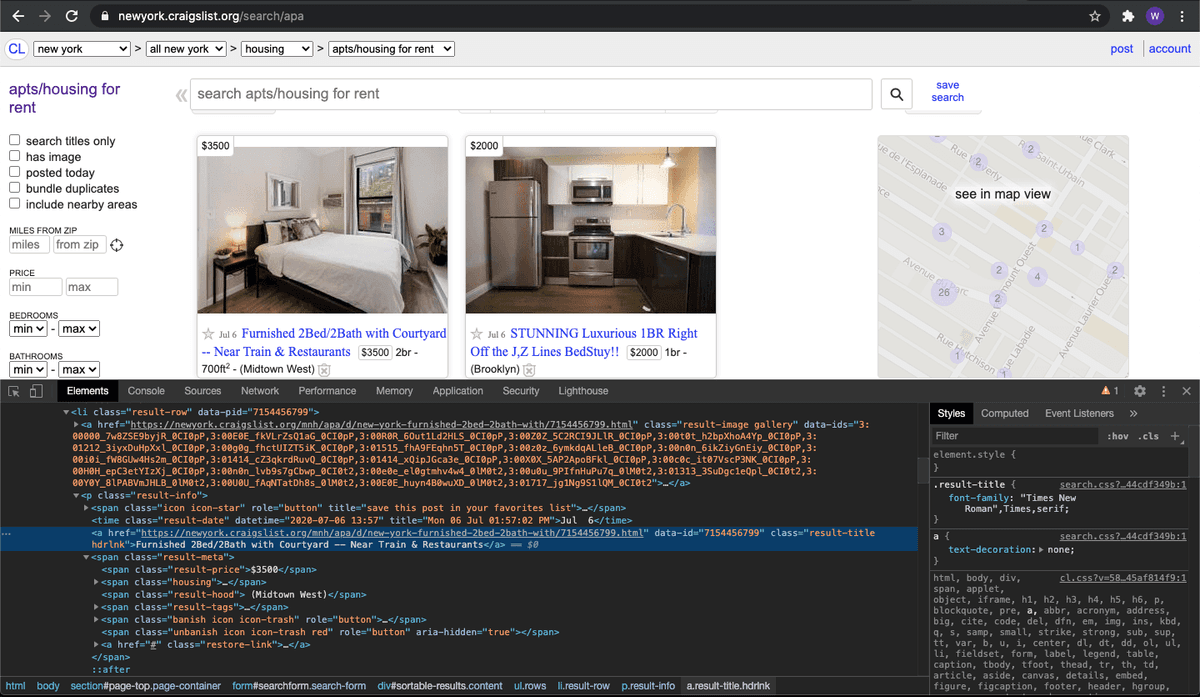Open the 'housing' category dropdown
Screen dimensions: 1200x697
point(276,49)
